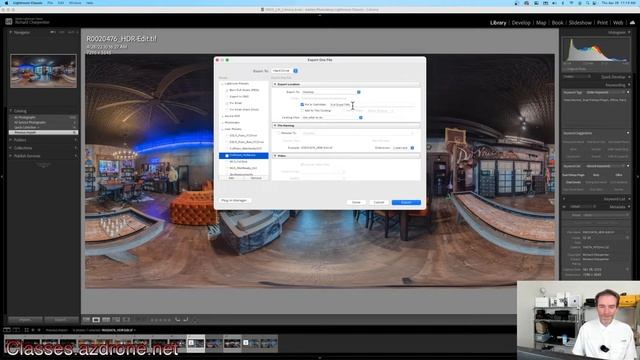Image resolution: width=640 pixels, height=360 pixels.
Task: Go forward using filmstrip forward arrow
Action: tap(39, 330)
